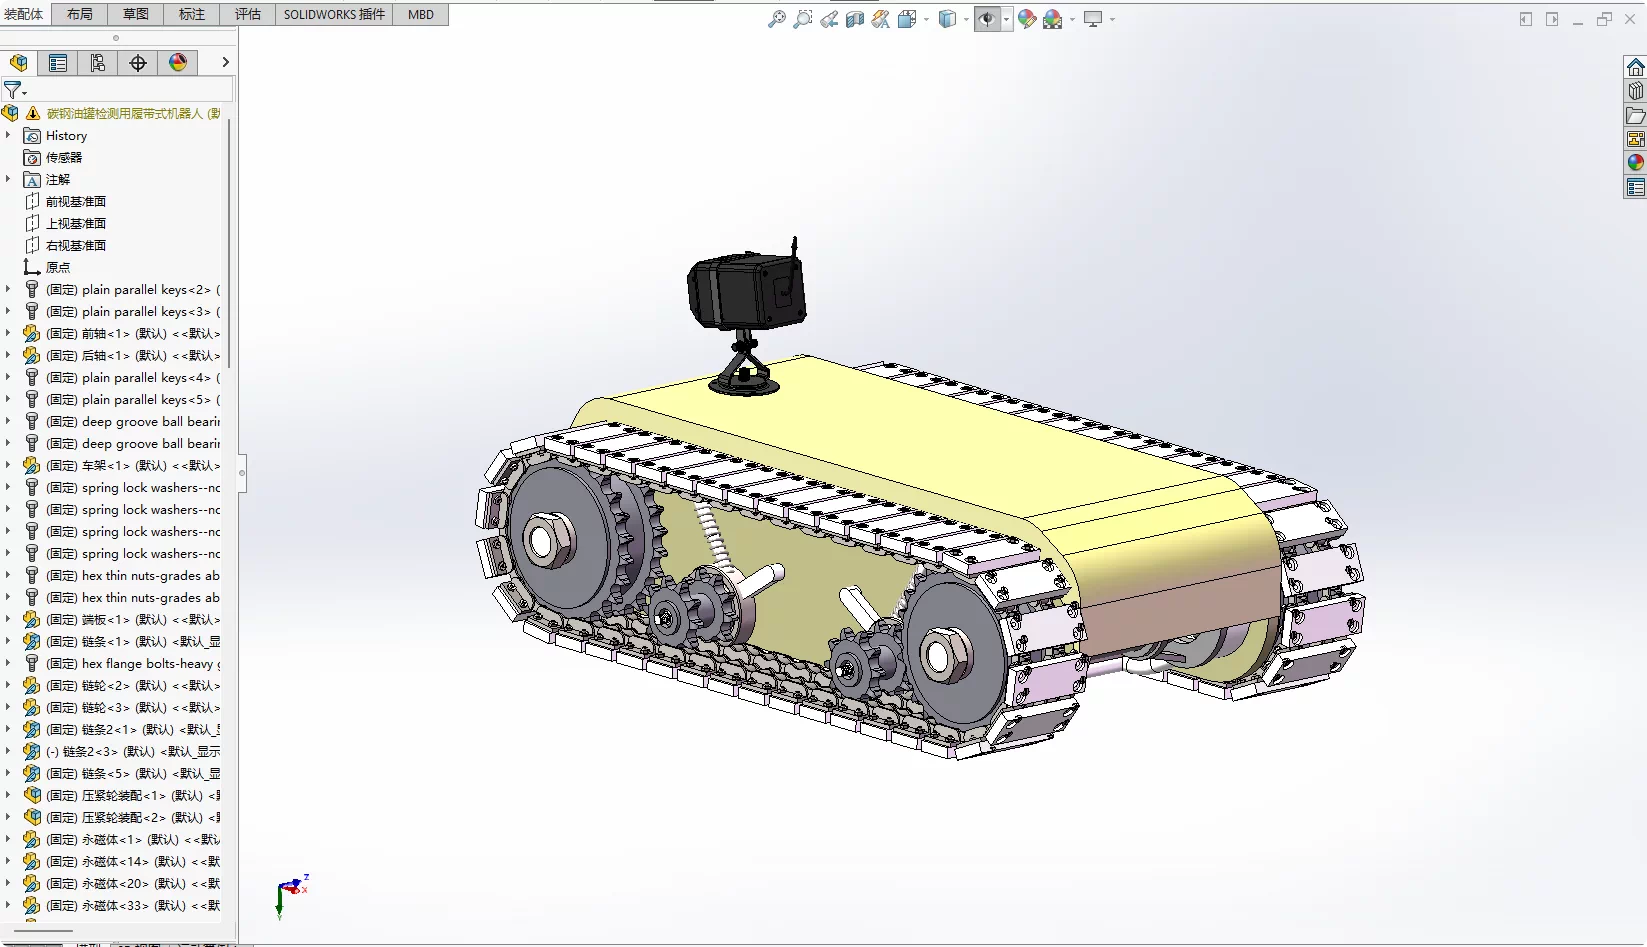Activate the Zoom to Area tool
Viewport: 1647px width, 947px height.
802,19
